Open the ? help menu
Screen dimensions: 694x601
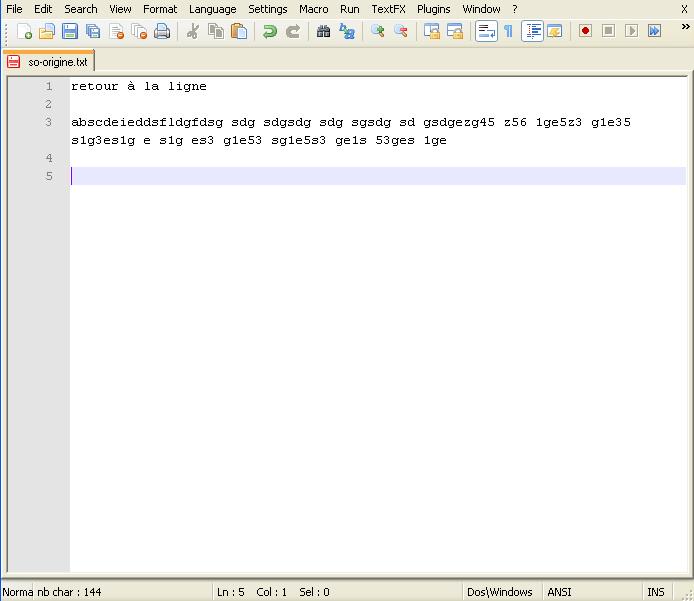[x=514, y=9]
